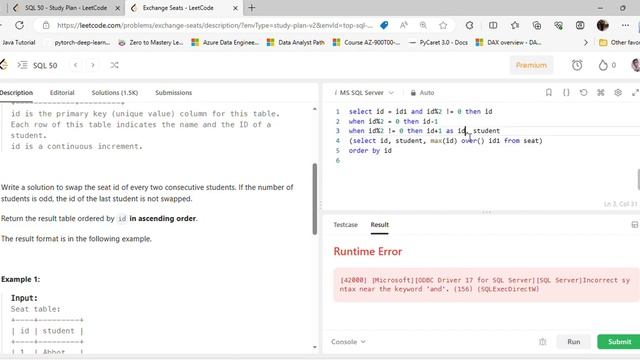Viewport: 640px width, 360px height.
Task: Open the Submissions tab
Action: (173, 93)
